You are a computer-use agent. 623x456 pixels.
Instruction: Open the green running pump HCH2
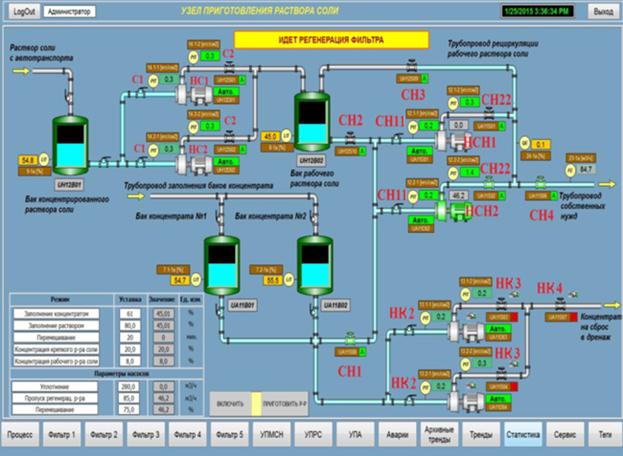click(452, 210)
